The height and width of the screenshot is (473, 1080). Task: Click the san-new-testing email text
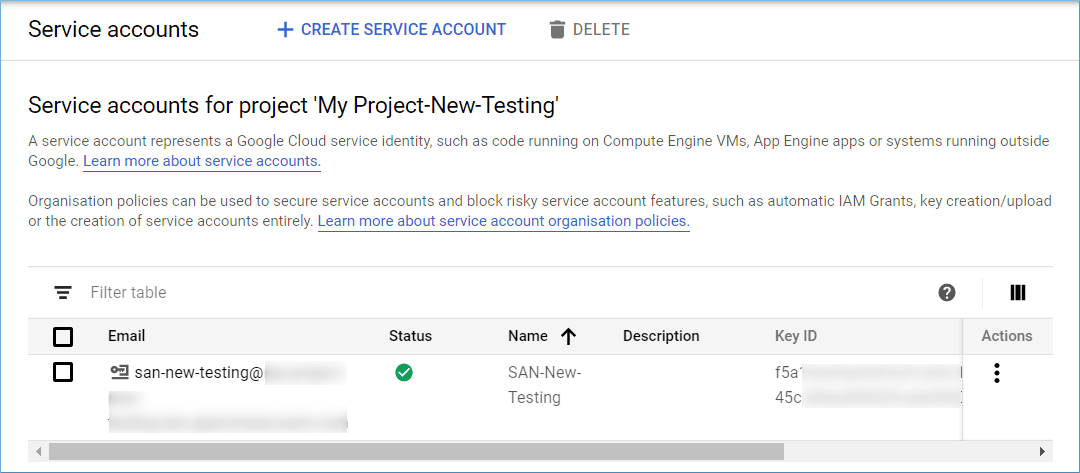coord(199,373)
